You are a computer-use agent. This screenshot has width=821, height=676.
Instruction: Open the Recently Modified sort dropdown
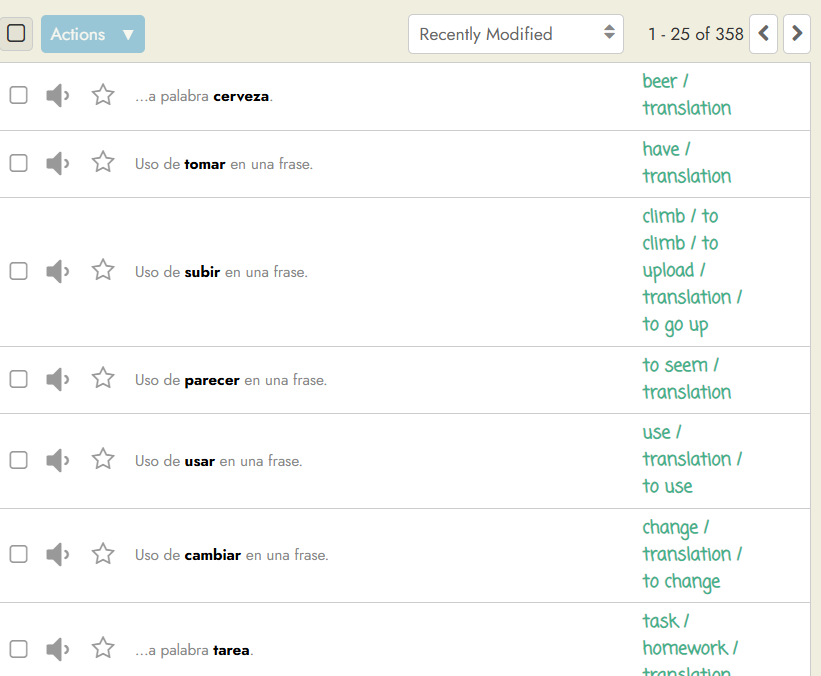point(515,34)
